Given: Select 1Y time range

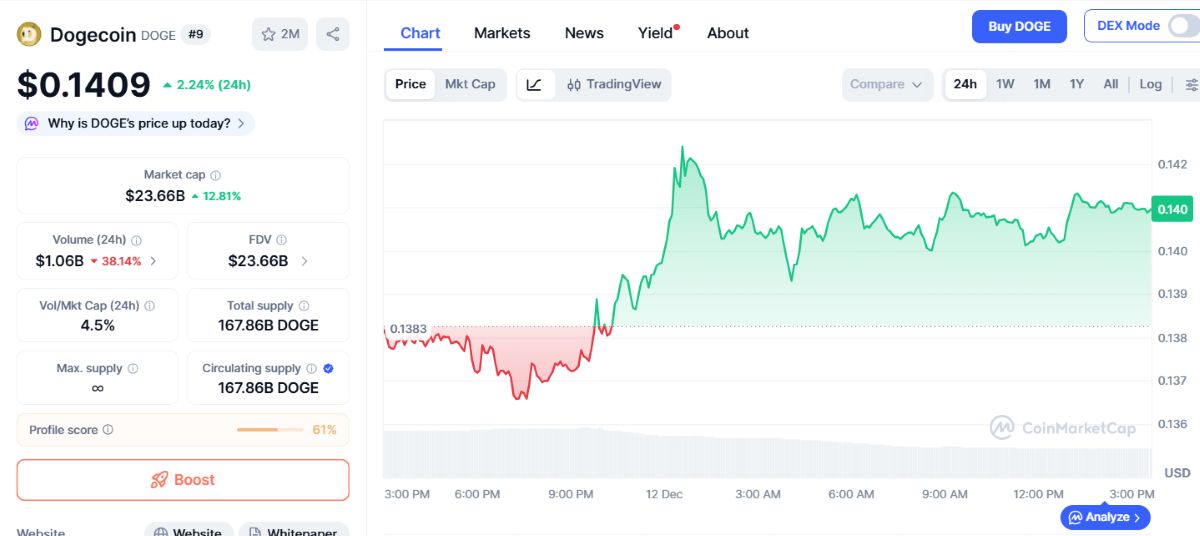Looking at the screenshot, I should point(1077,84).
